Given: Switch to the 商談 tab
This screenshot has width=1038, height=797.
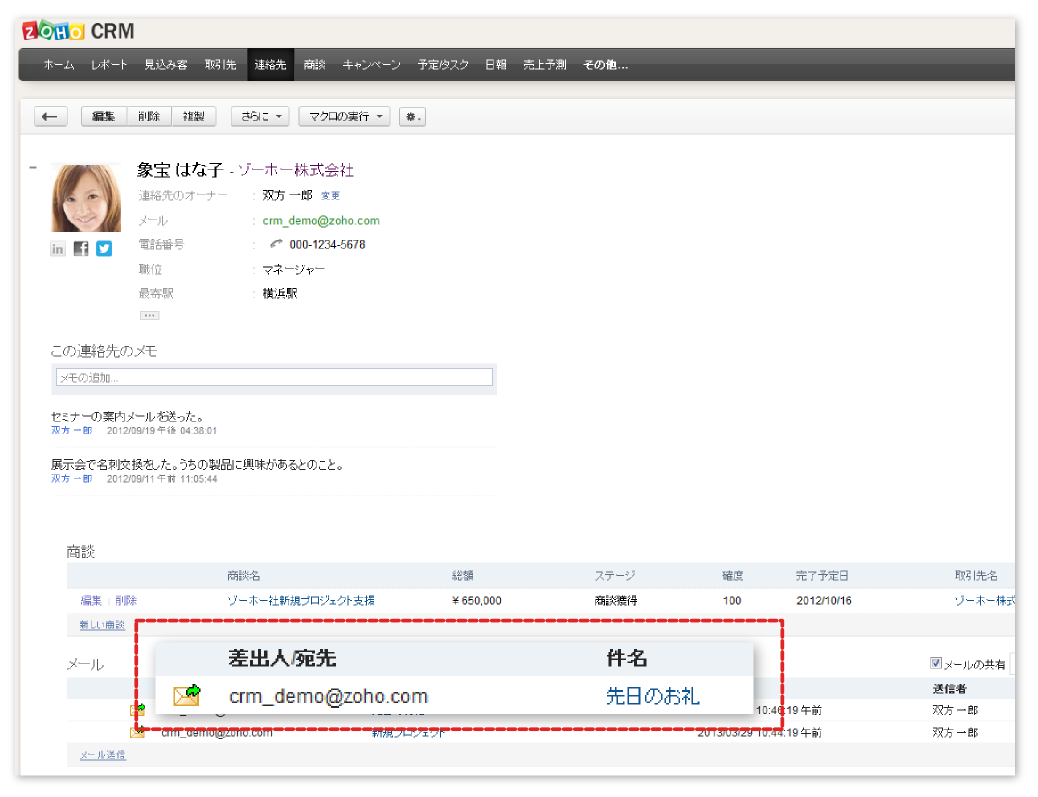Looking at the screenshot, I should [314, 65].
